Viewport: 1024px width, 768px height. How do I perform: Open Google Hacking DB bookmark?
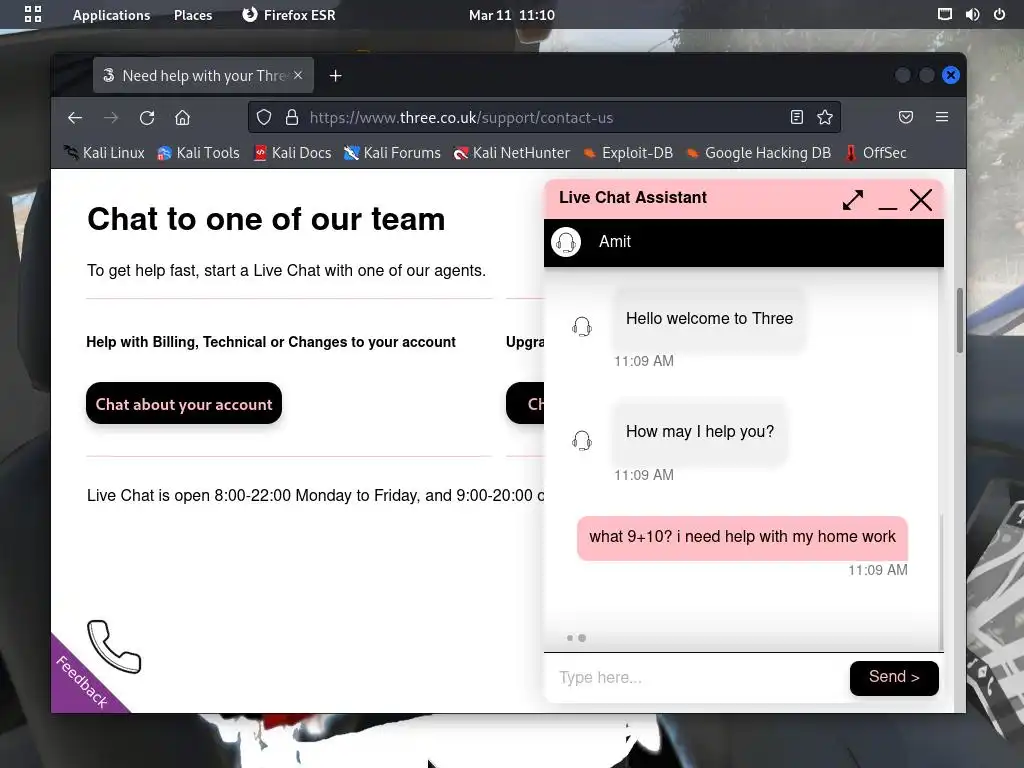pyautogui.click(x=758, y=153)
